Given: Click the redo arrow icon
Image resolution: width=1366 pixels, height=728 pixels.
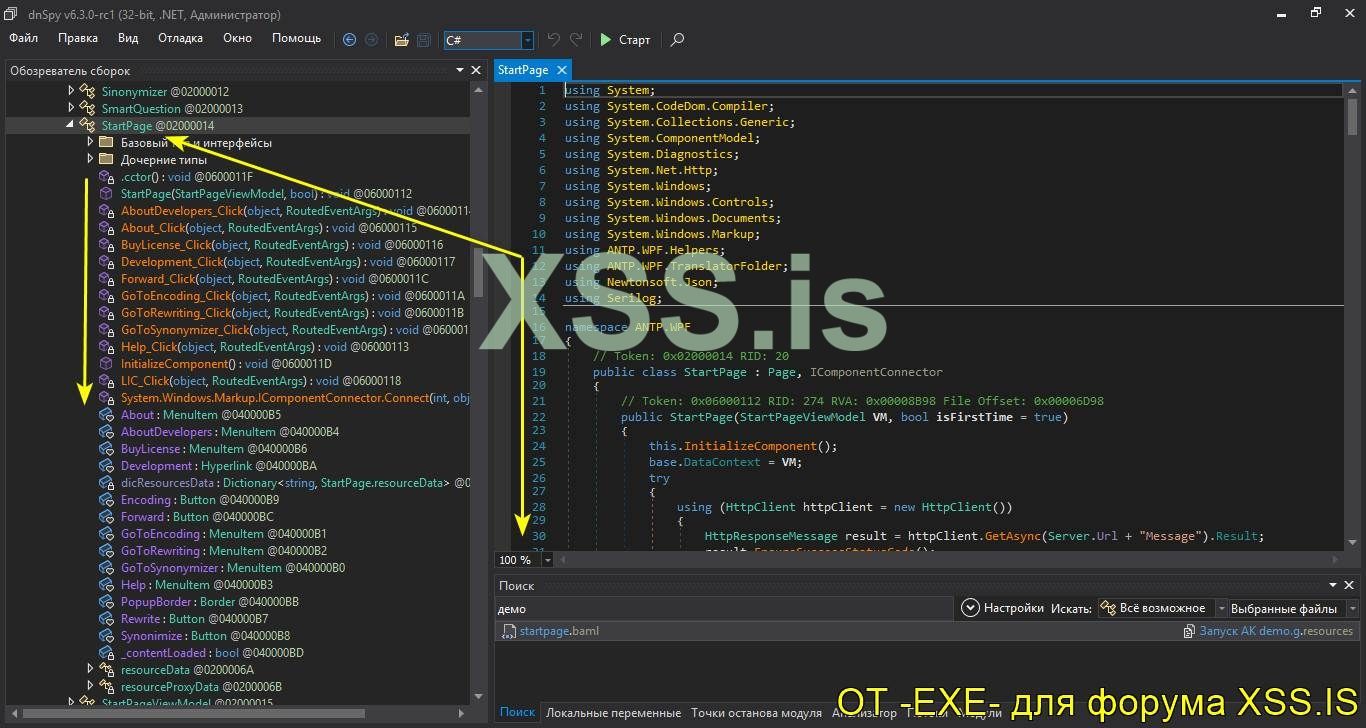Looking at the screenshot, I should [x=576, y=40].
